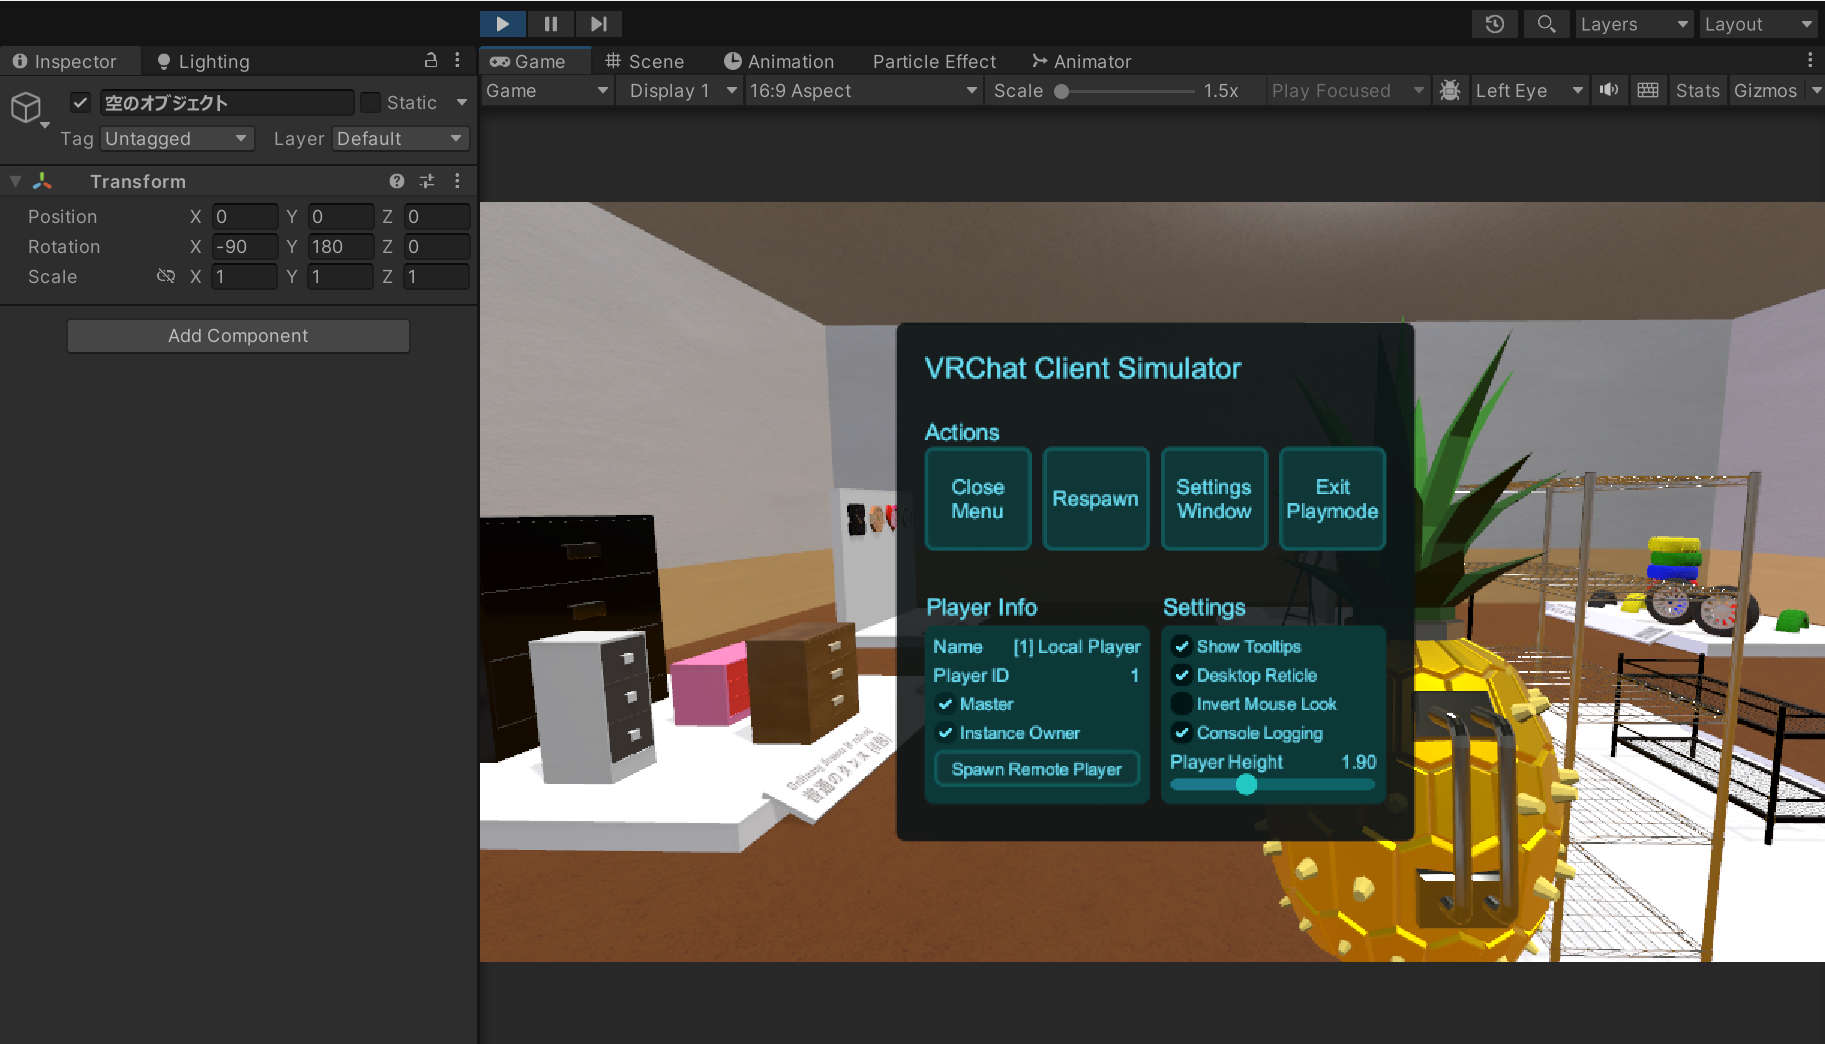Pause the game with the Pause button
The height and width of the screenshot is (1044, 1825).
551,23
